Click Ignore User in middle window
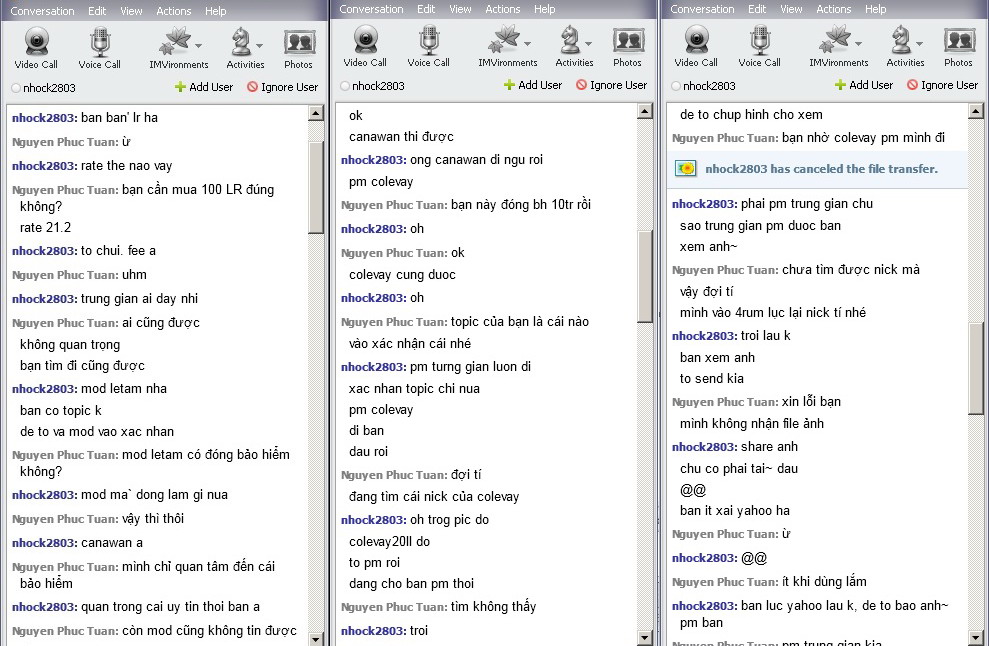Viewport: 989px width, 646px height. [612, 85]
